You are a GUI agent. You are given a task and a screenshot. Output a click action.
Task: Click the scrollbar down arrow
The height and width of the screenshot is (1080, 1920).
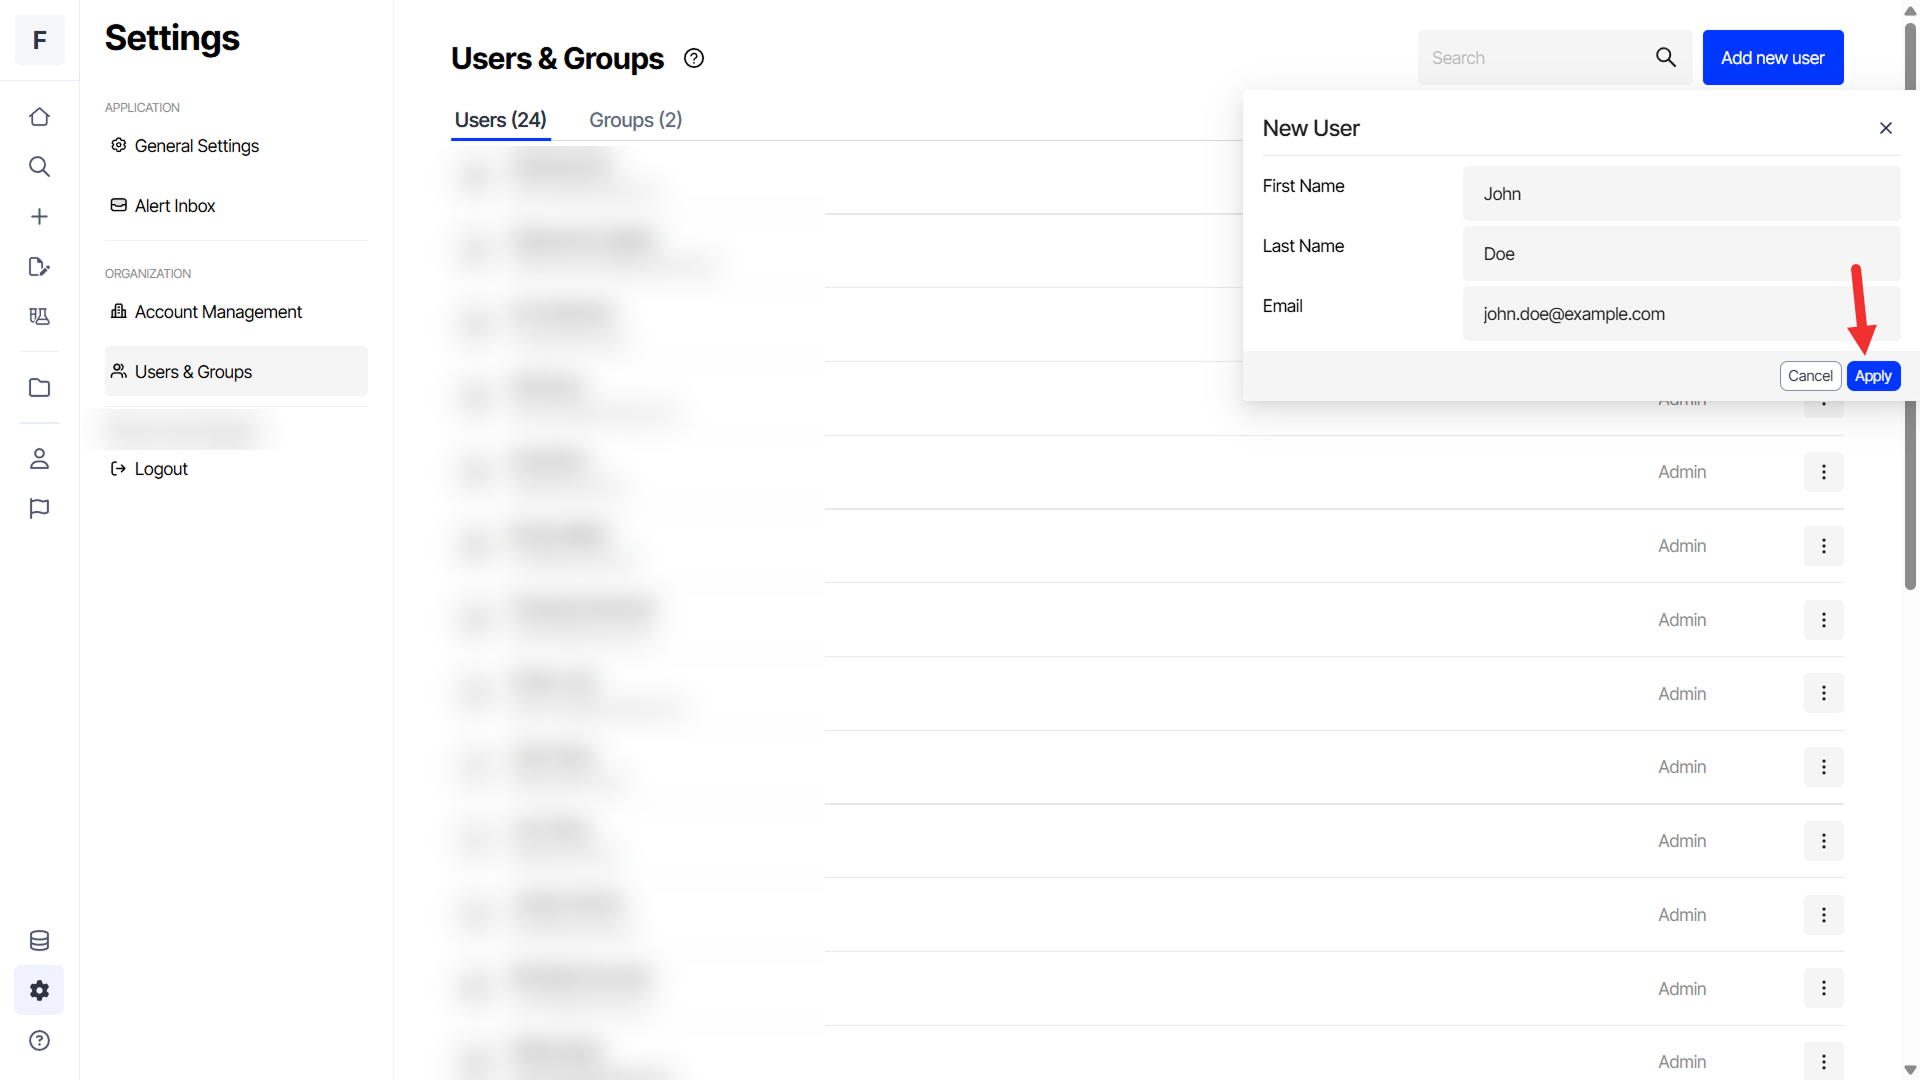click(x=1910, y=1070)
